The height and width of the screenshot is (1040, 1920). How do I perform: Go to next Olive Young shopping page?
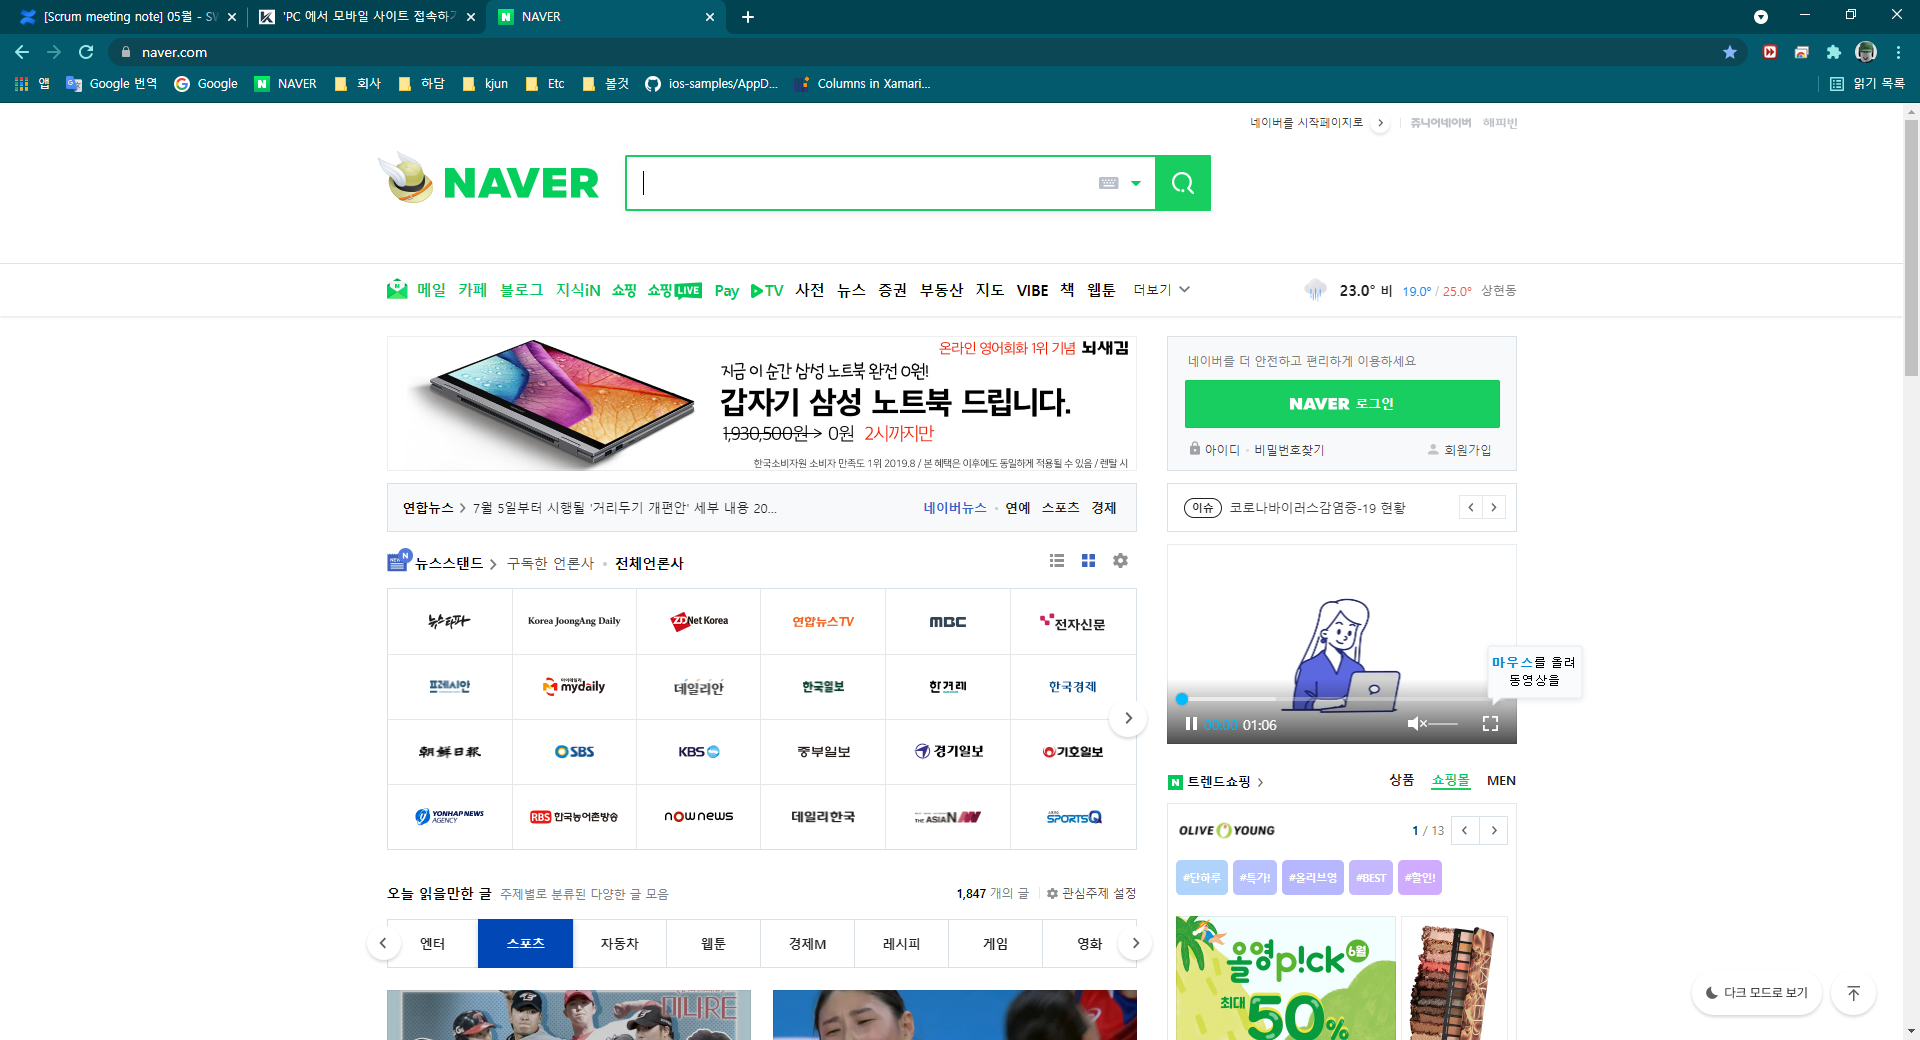pyautogui.click(x=1494, y=831)
